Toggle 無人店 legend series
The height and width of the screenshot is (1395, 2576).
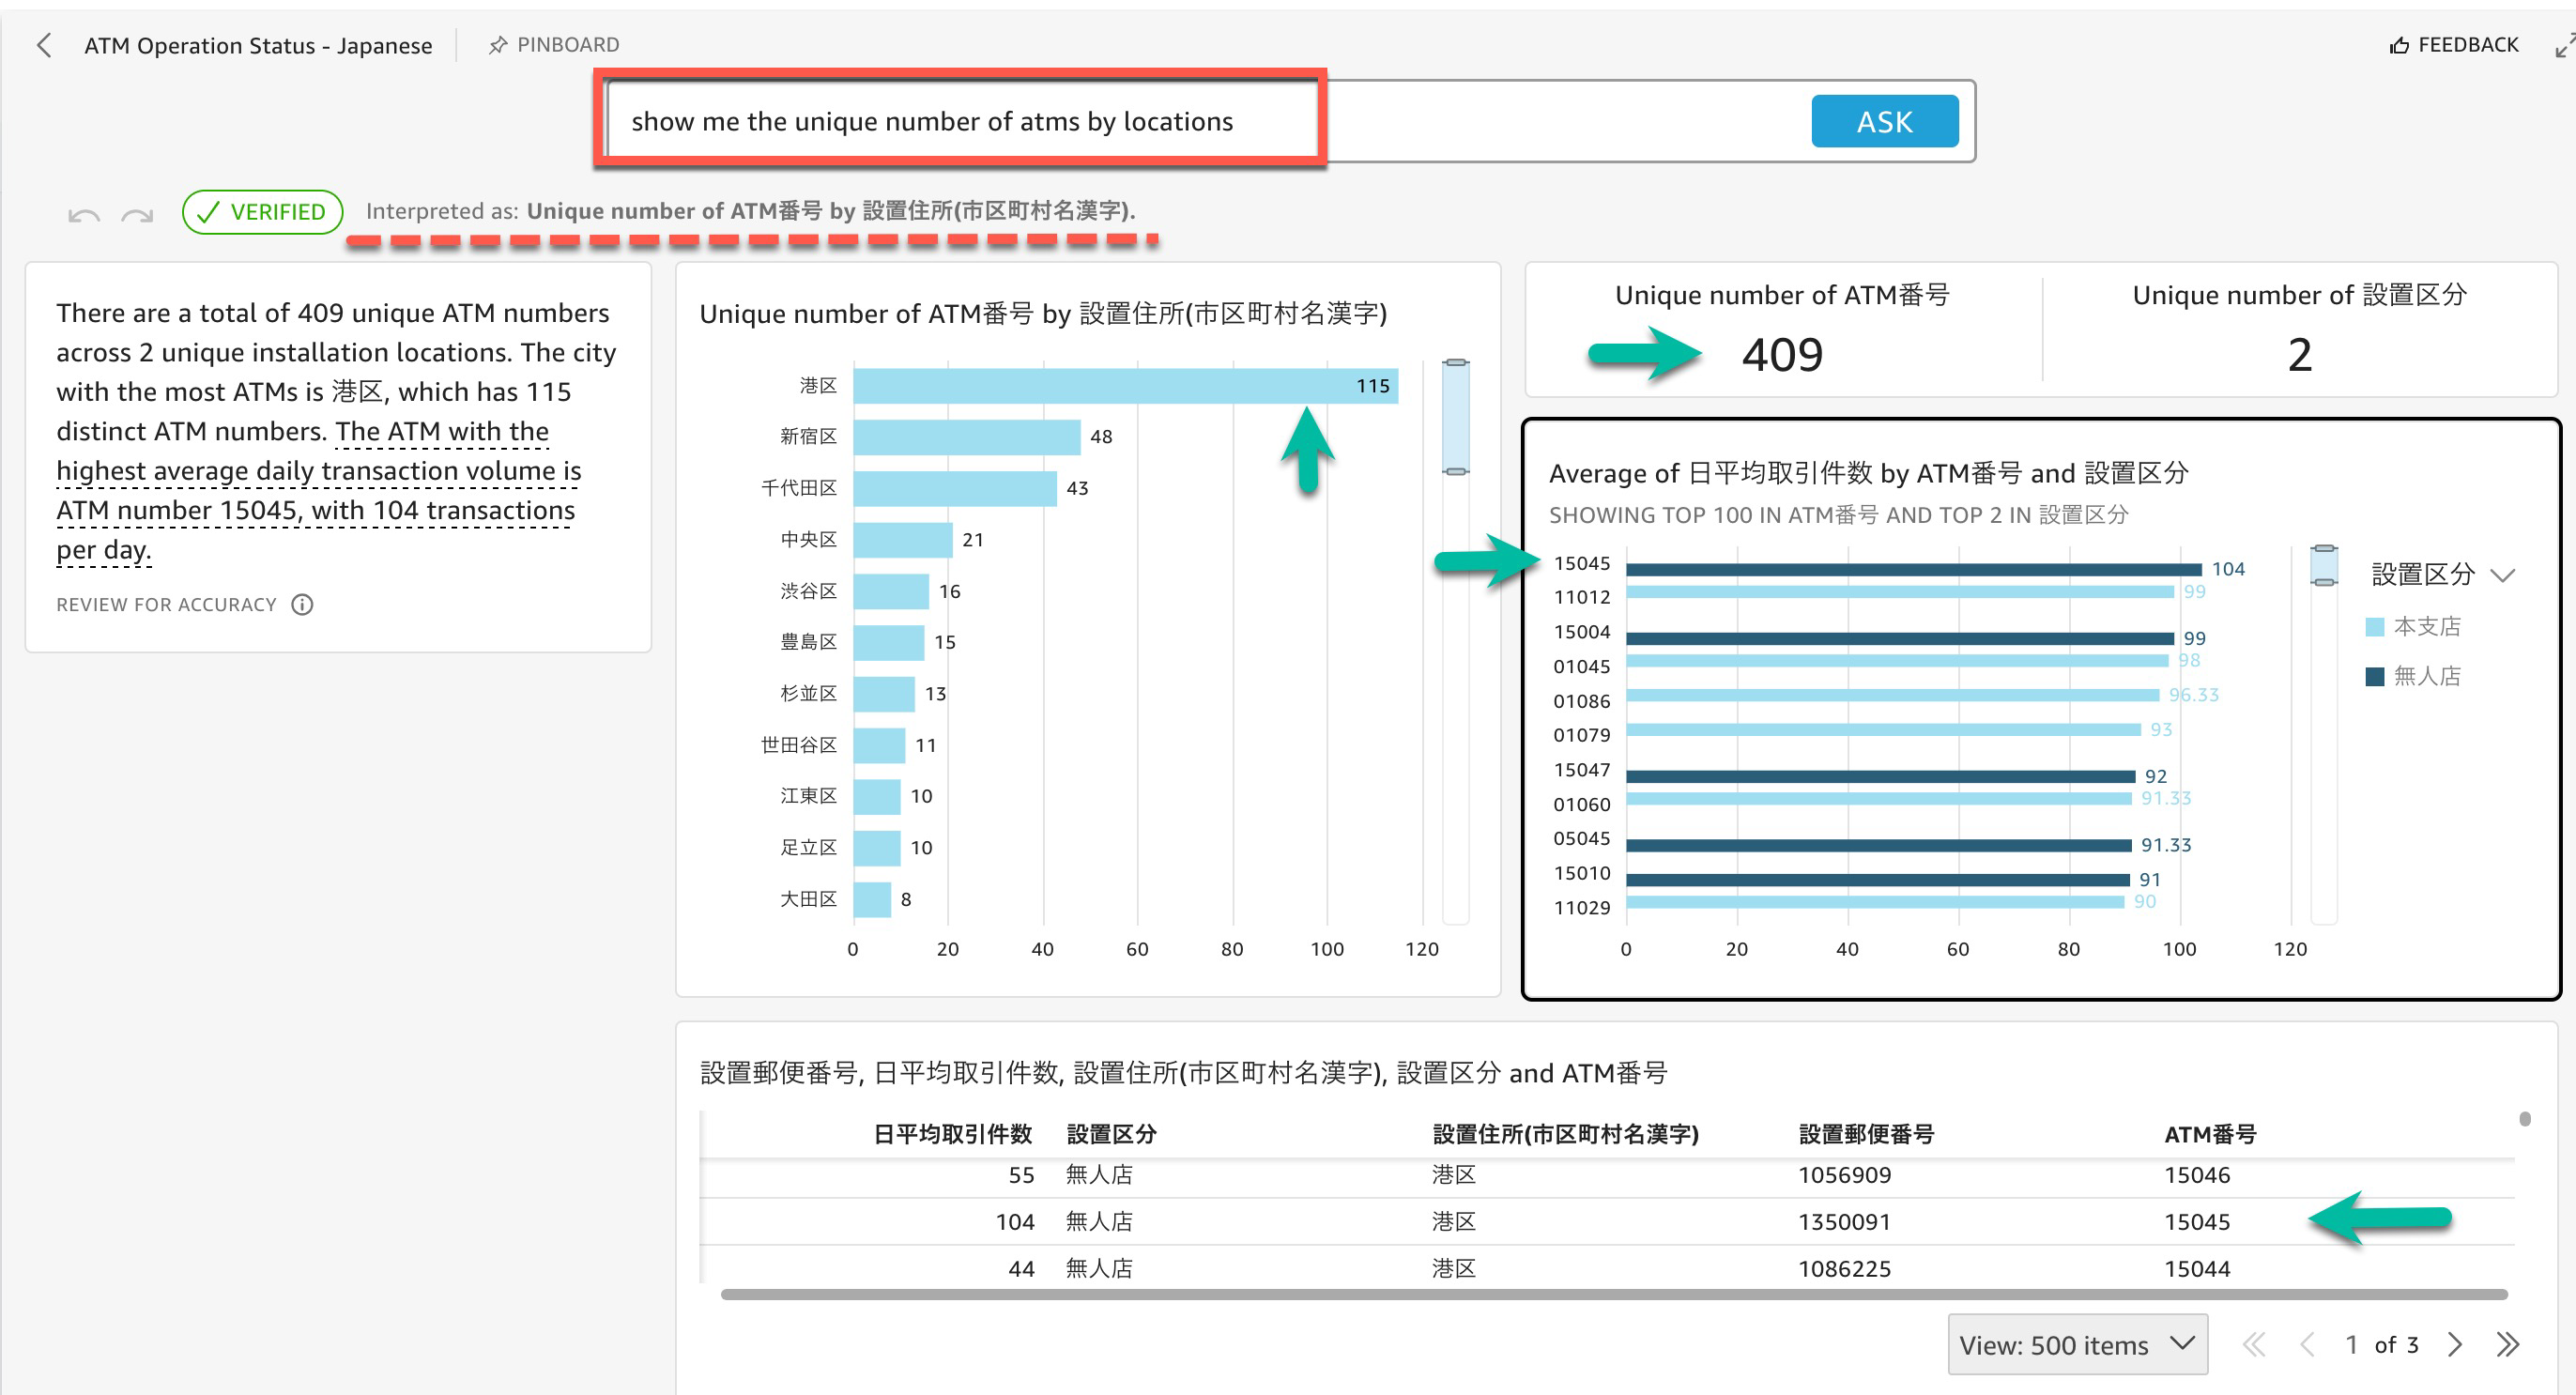pyautogui.click(x=2425, y=676)
